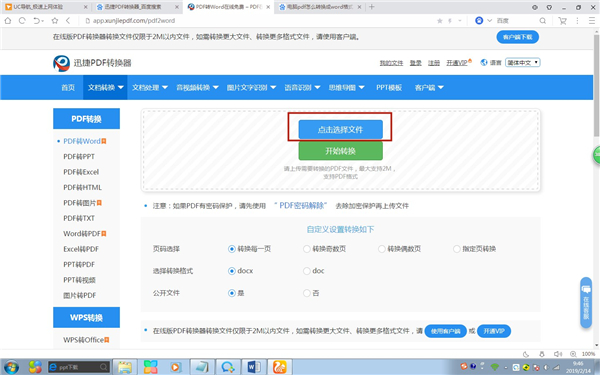The height and width of the screenshot is (375, 600).
Task: Click 客户端下载 button in top banner
Action: coord(517,37)
